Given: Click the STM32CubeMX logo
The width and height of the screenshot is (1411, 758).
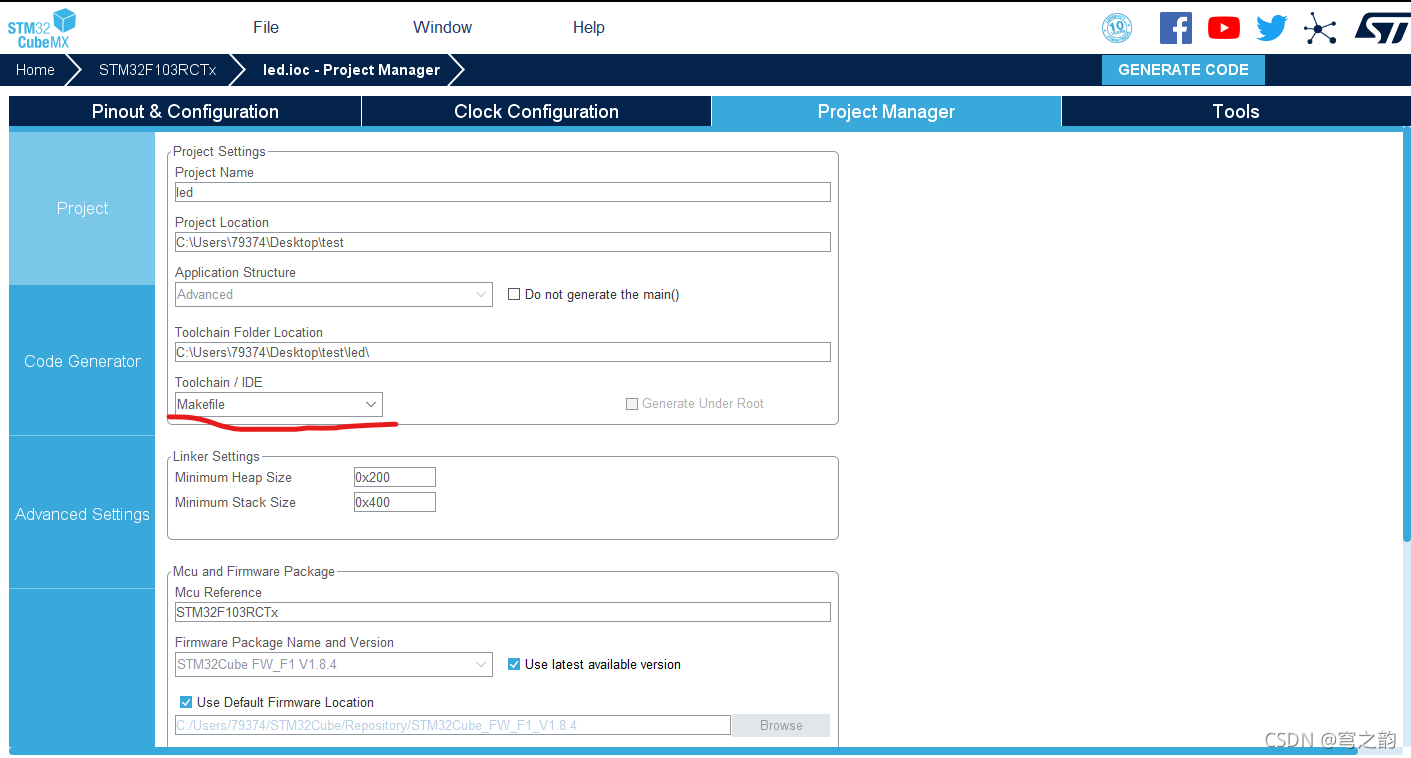Looking at the screenshot, I should (42, 28).
